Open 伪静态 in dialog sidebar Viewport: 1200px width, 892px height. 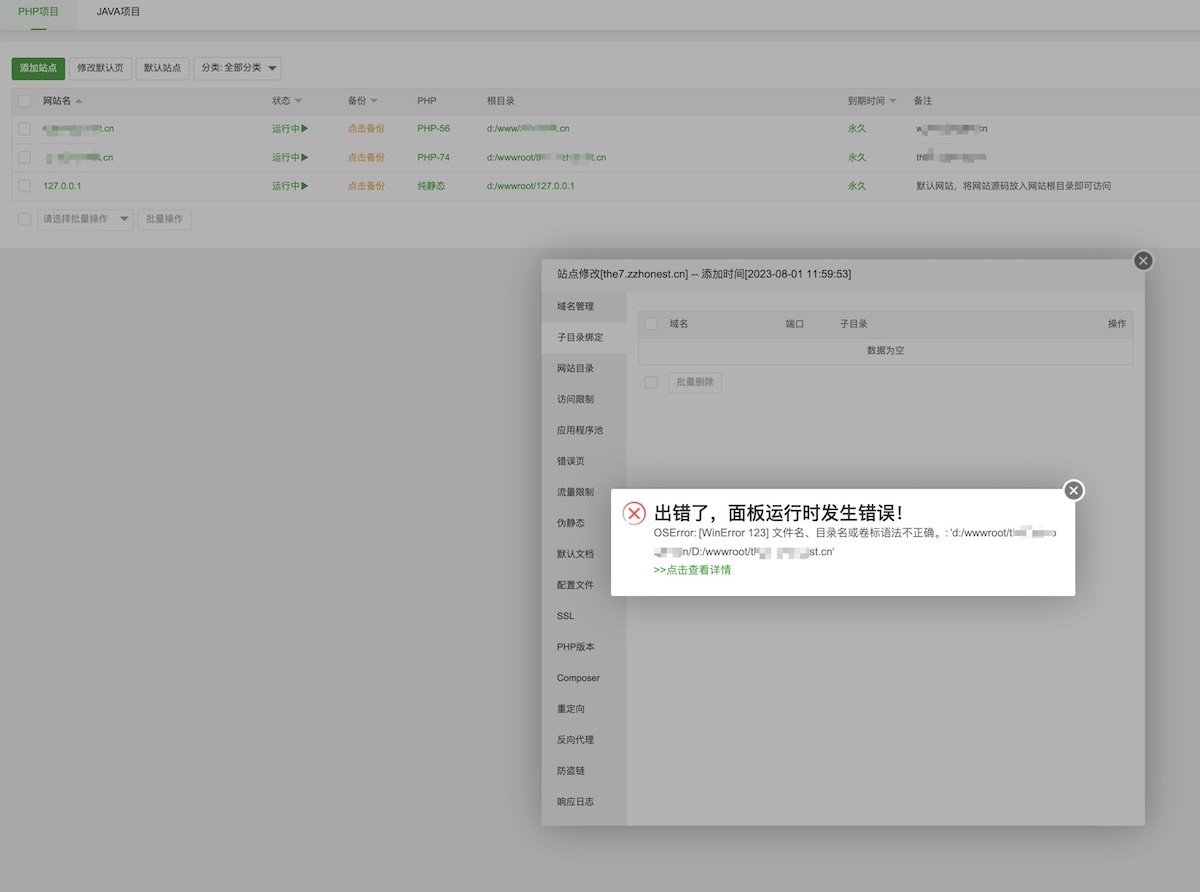[584, 523]
